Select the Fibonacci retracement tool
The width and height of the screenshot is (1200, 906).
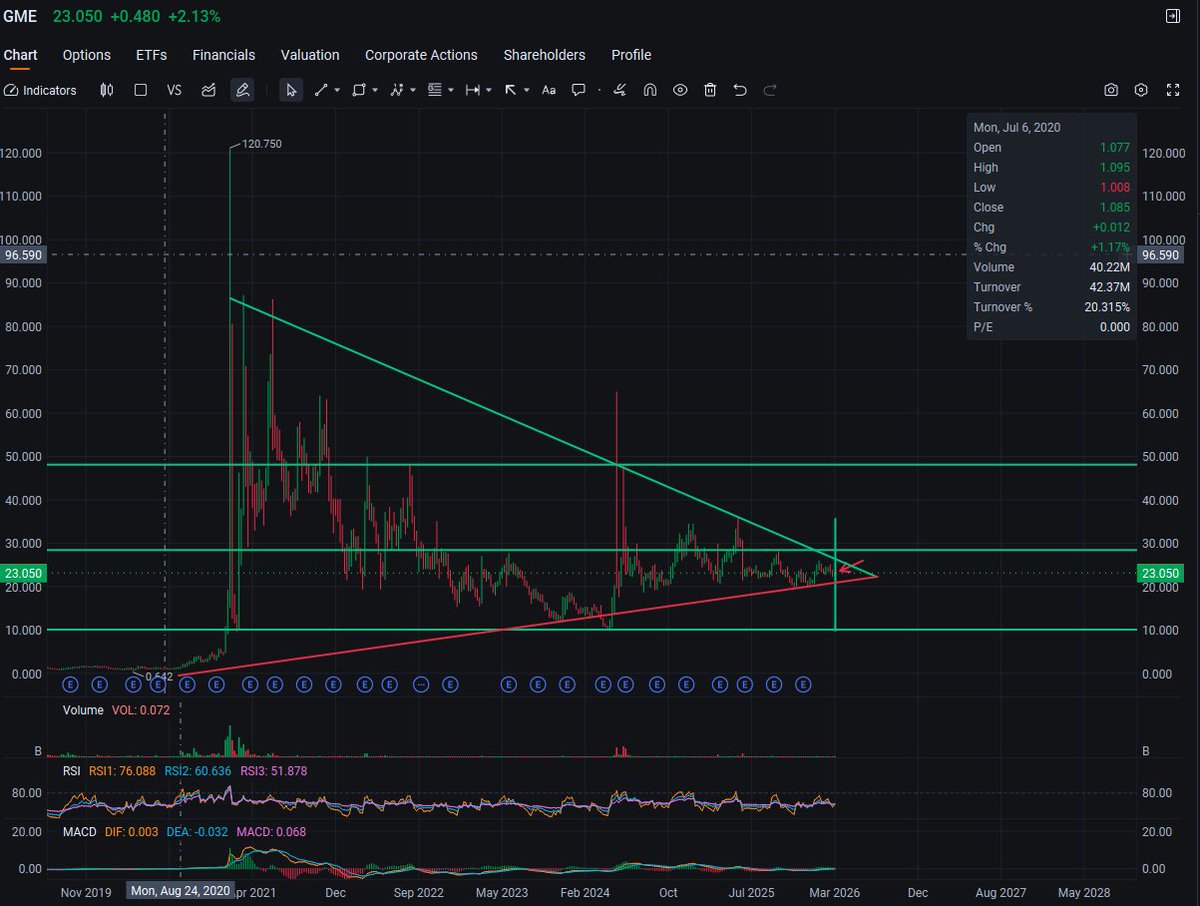435,90
